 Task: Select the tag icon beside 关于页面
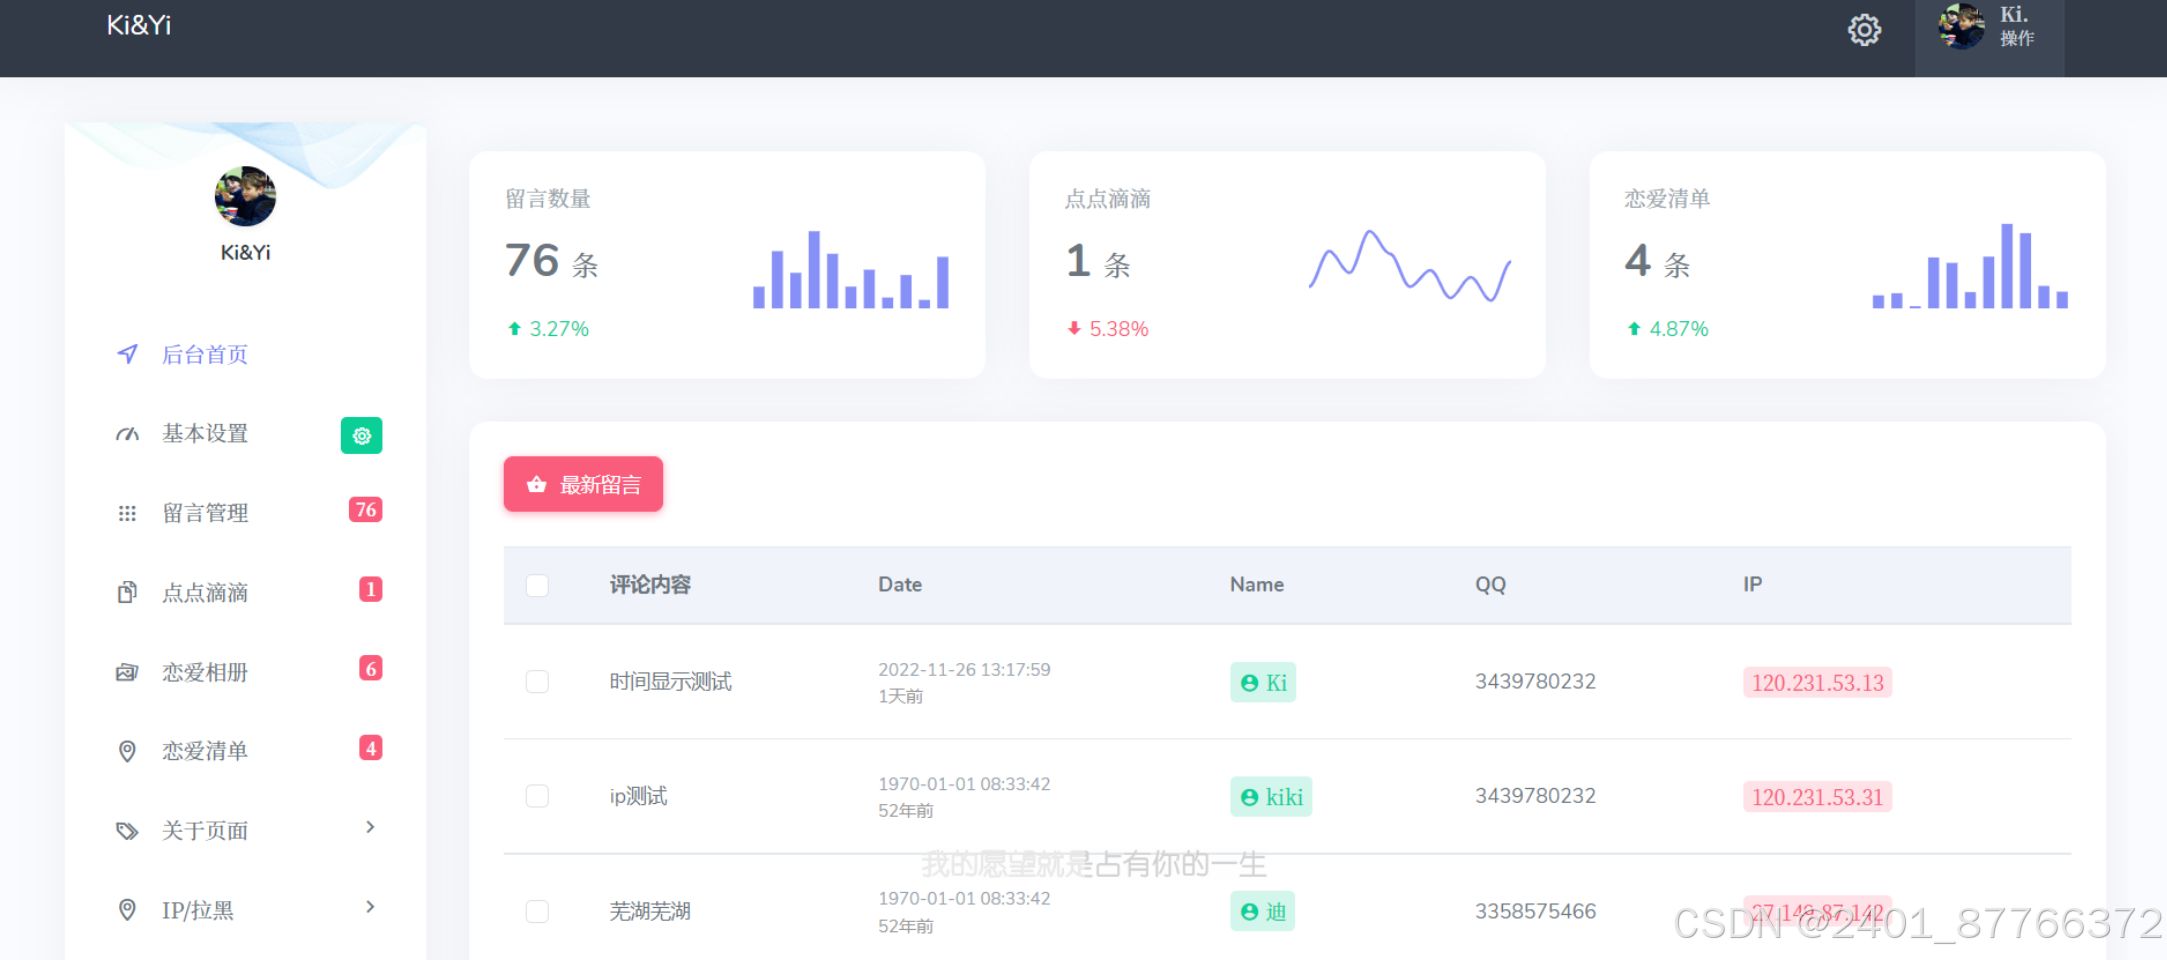click(127, 830)
